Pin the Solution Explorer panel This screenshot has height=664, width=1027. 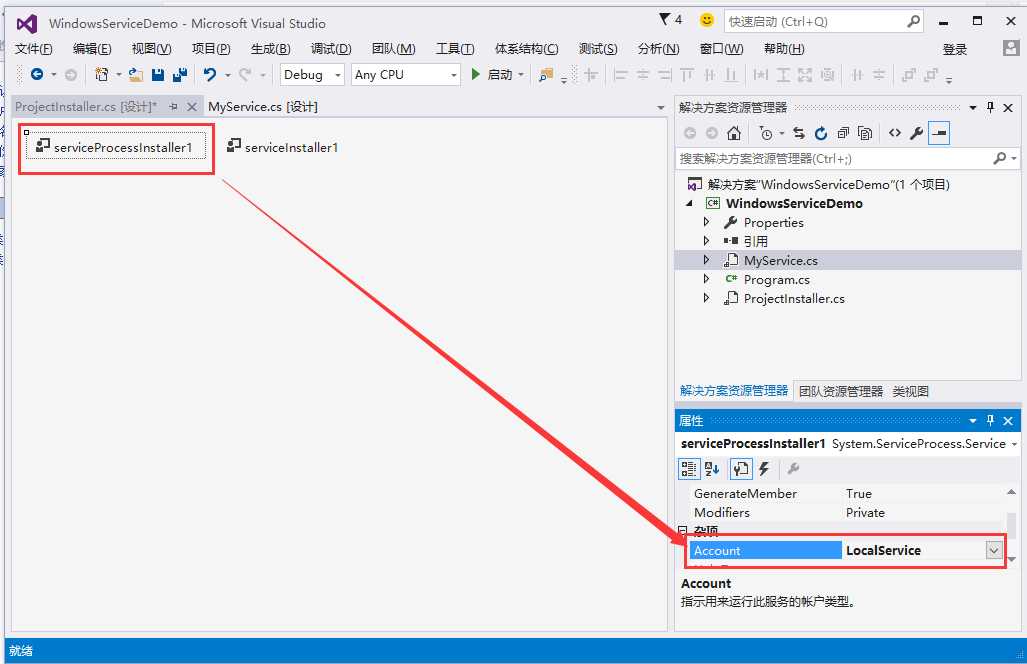coord(990,107)
